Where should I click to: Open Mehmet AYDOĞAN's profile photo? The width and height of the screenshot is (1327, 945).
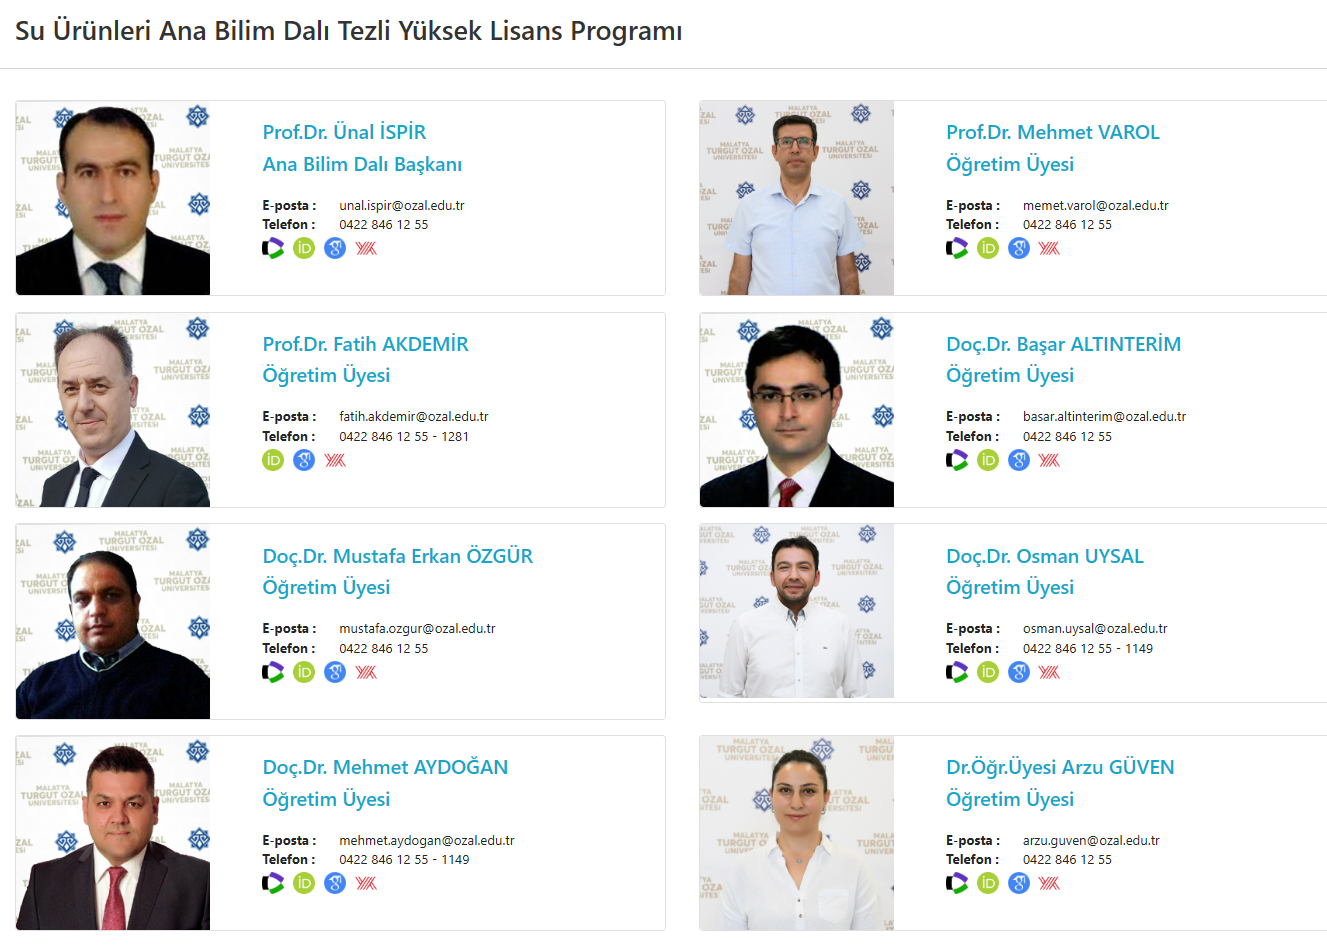point(113,833)
